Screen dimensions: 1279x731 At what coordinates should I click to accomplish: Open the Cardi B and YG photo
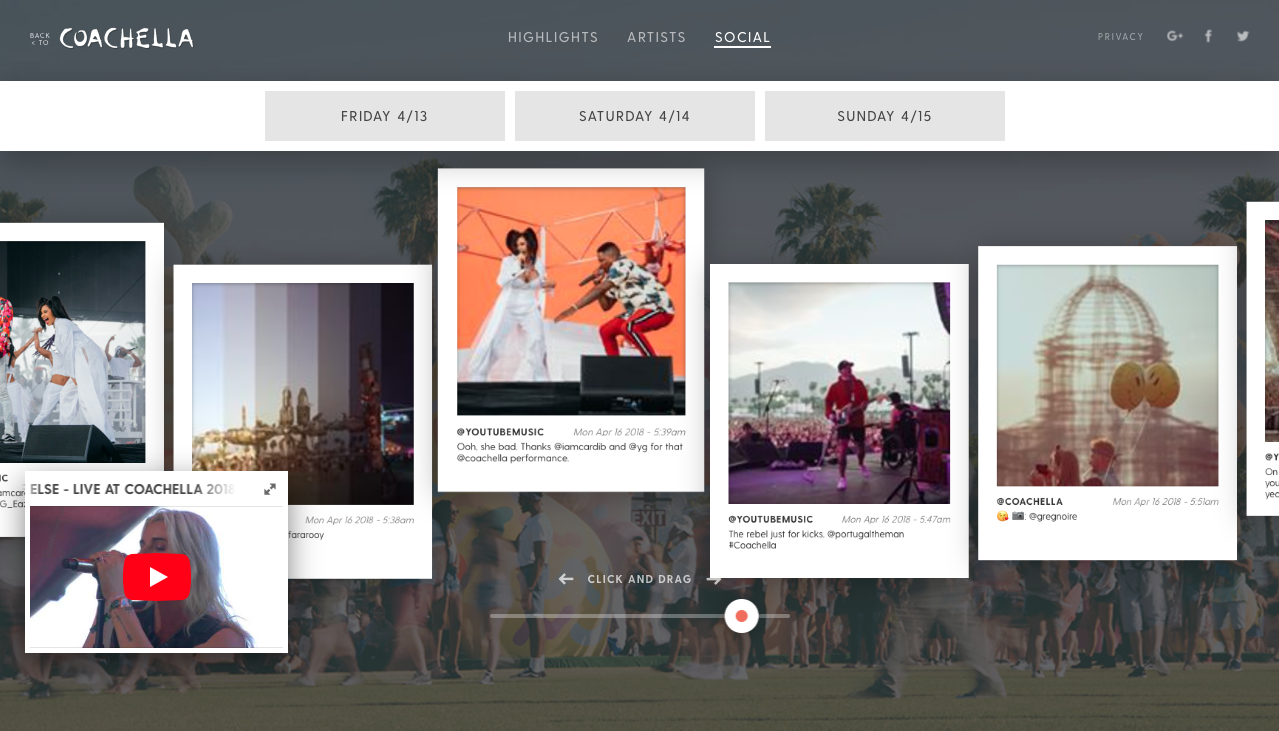[x=571, y=301]
